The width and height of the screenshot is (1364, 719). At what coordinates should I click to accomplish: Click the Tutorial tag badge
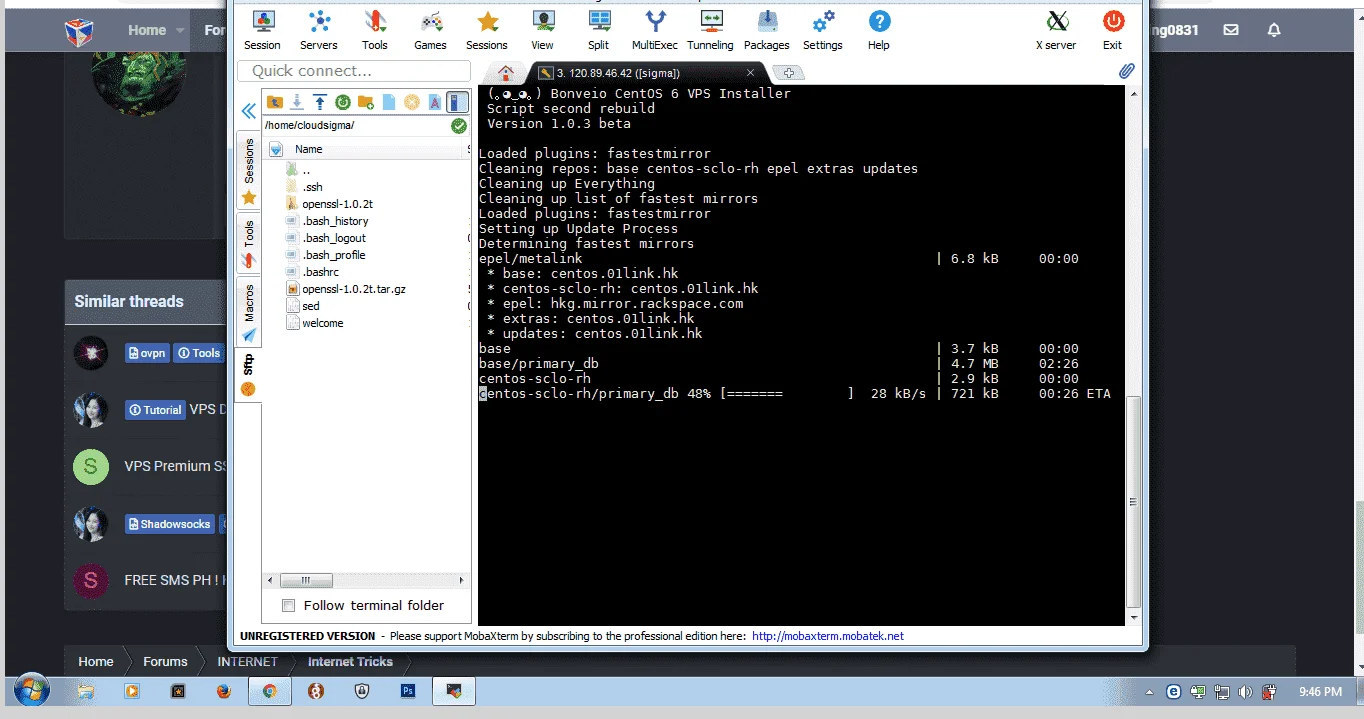155,410
